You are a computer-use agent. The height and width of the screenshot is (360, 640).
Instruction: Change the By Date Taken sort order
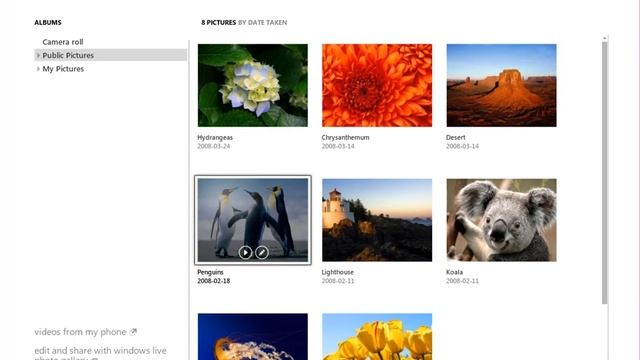point(262,22)
